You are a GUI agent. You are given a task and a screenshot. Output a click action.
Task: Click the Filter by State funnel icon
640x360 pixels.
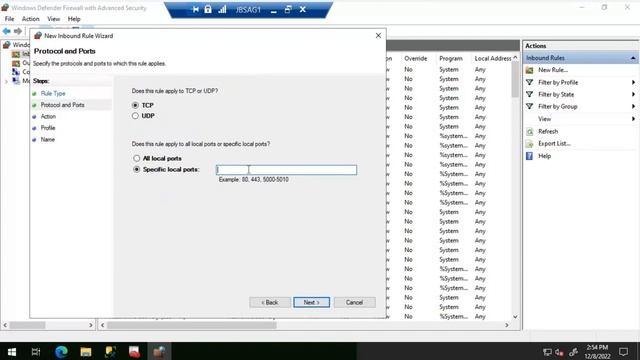point(529,94)
